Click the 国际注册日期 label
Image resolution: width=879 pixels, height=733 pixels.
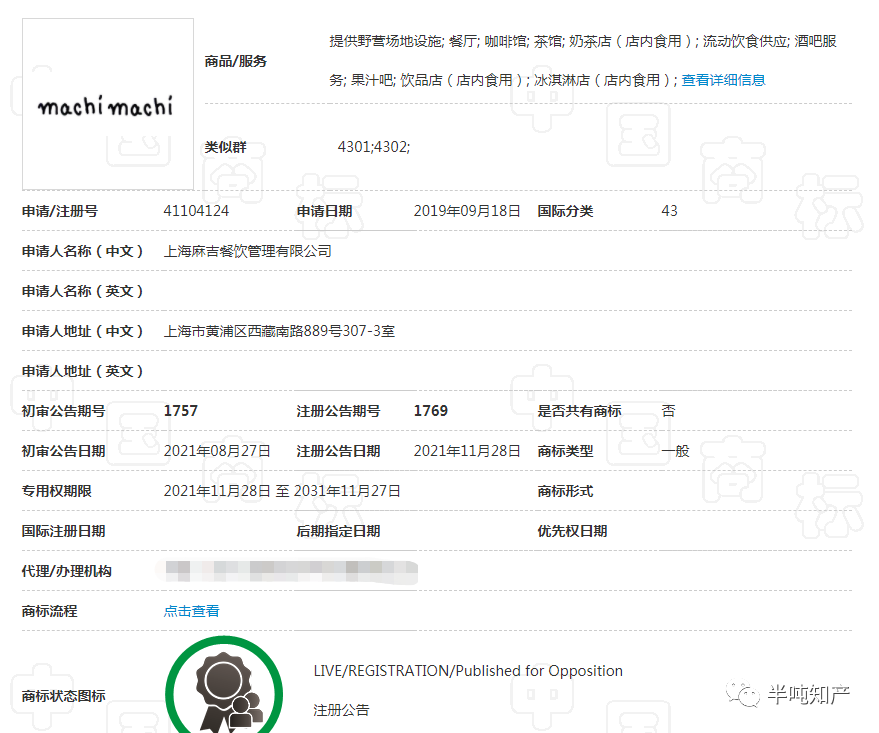[63, 531]
